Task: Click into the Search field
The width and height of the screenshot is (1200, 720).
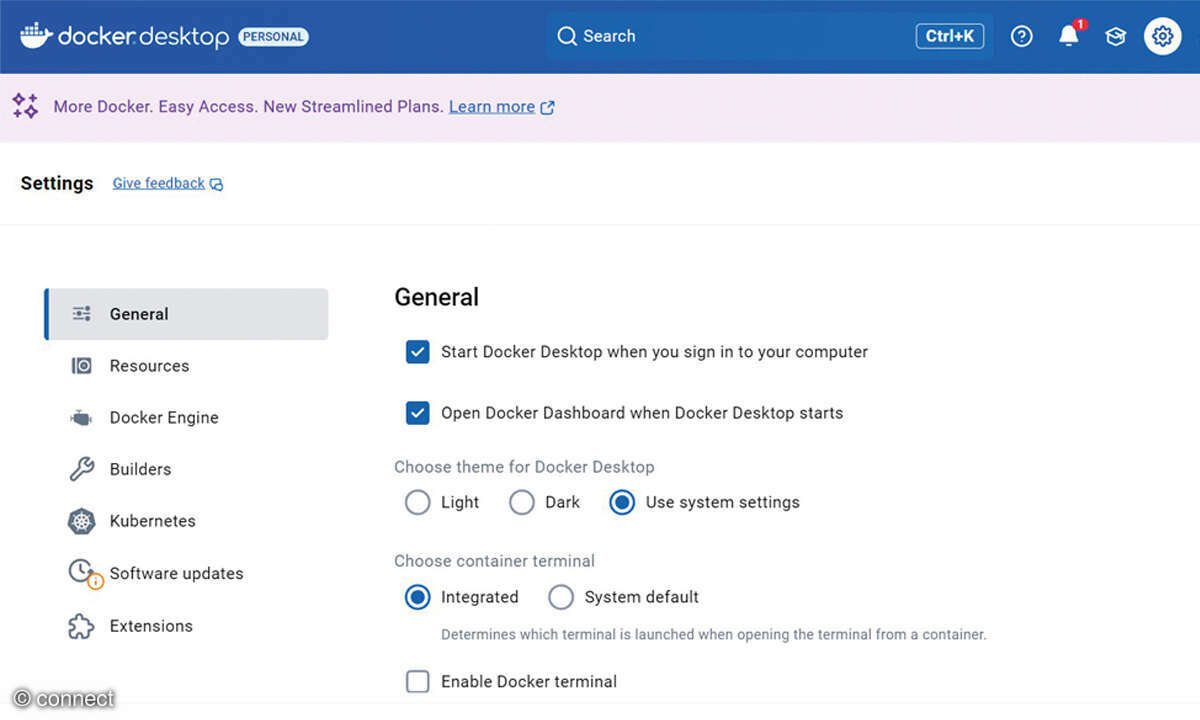Action: coord(770,36)
